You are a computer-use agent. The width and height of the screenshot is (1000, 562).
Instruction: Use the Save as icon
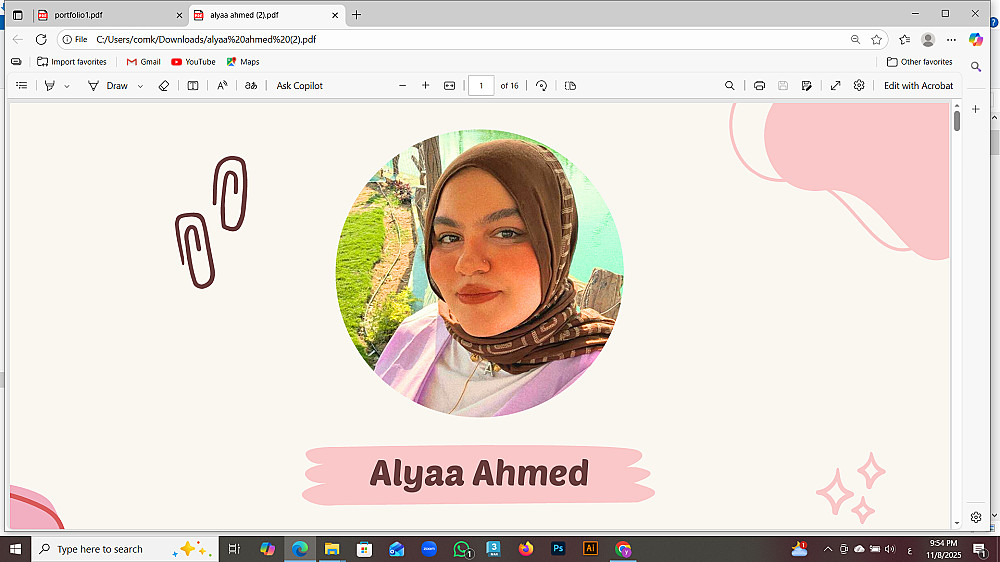coord(807,85)
